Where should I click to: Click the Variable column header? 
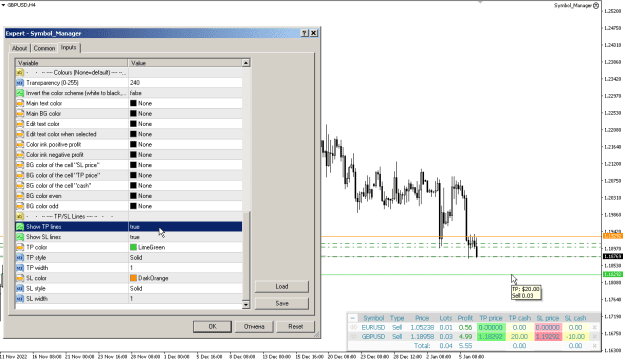pyautogui.click(x=72, y=63)
